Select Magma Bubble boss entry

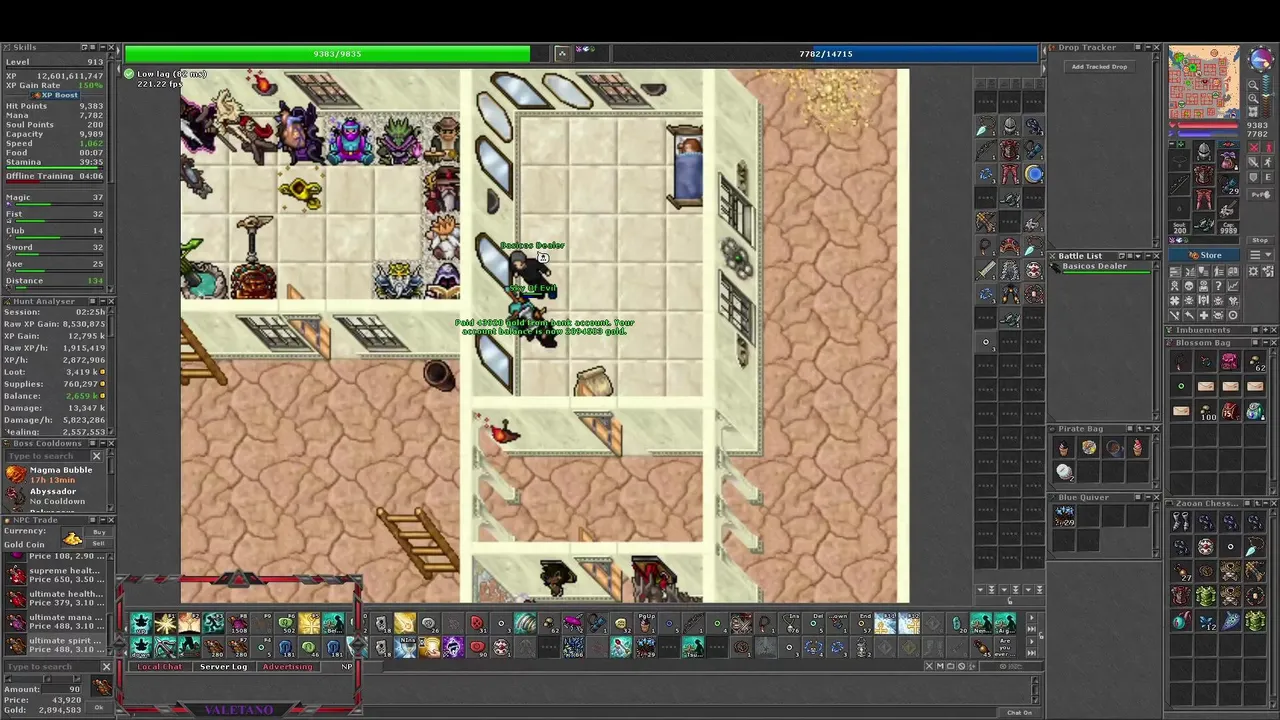pyautogui.click(x=55, y=475)
